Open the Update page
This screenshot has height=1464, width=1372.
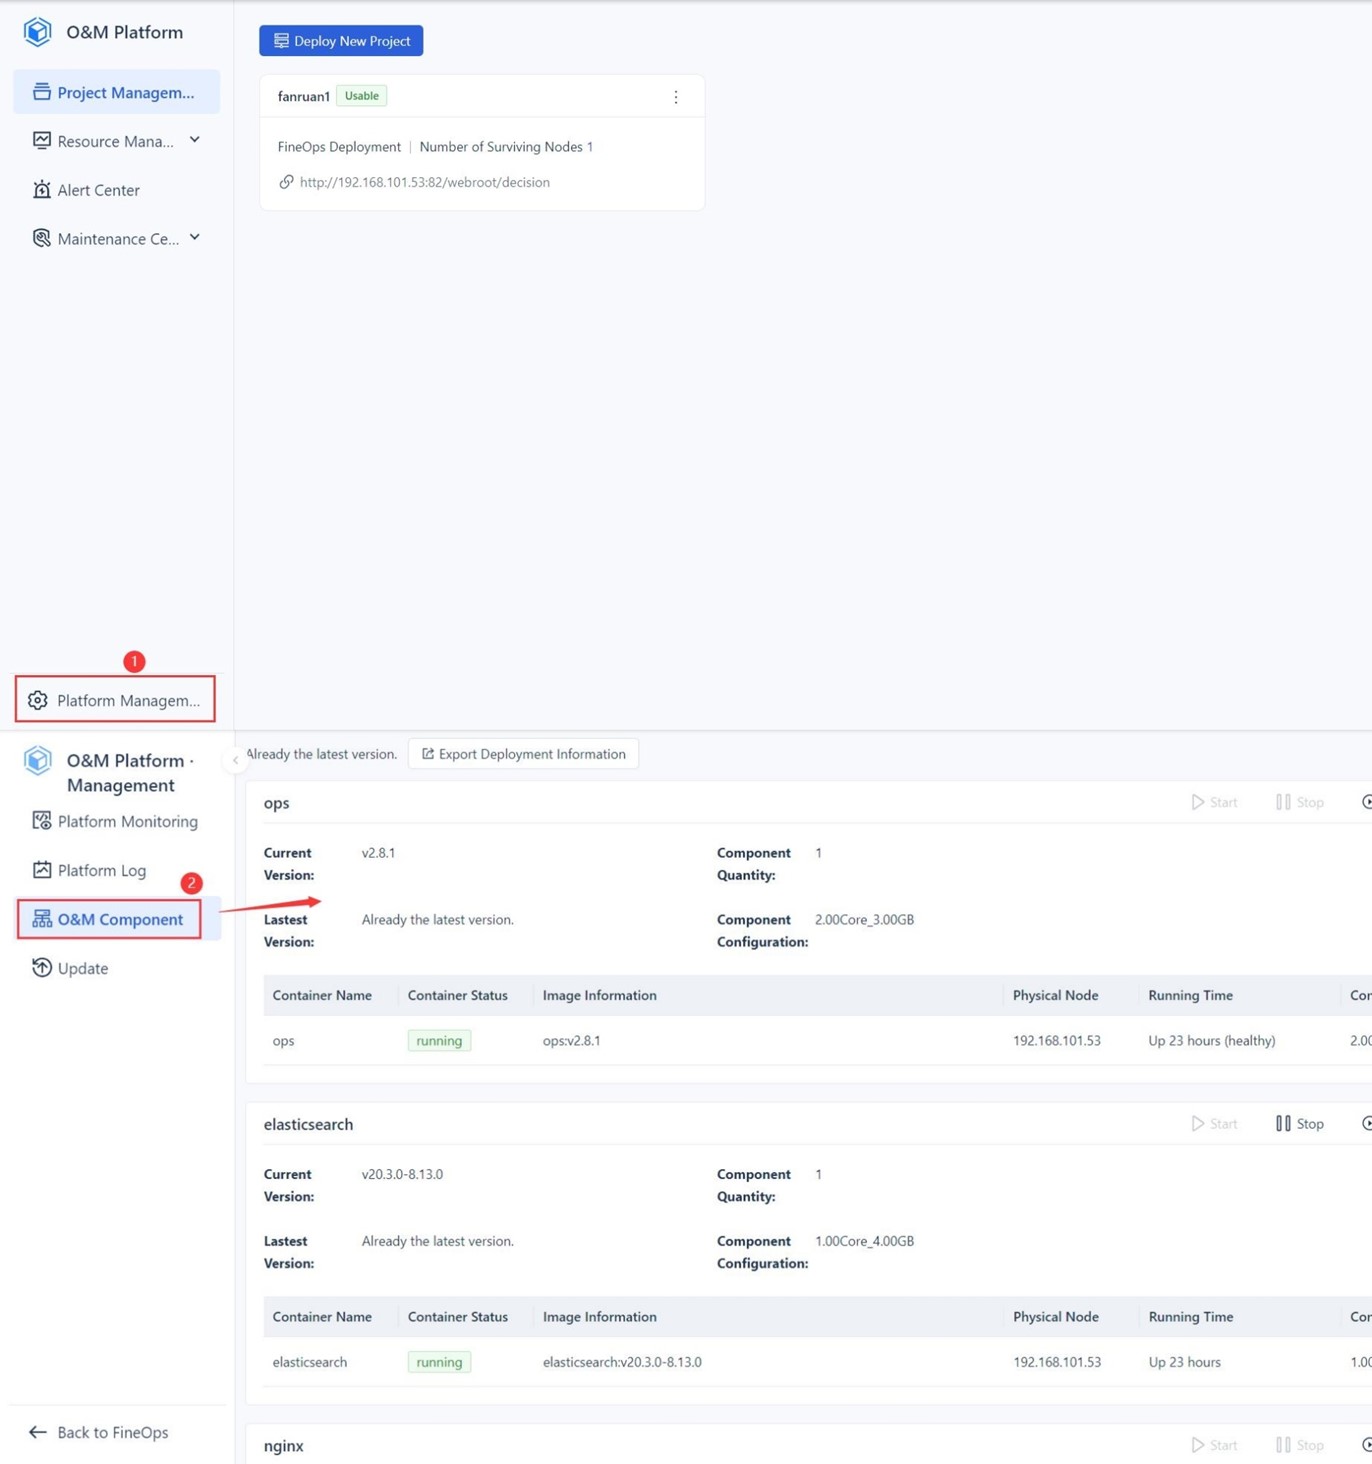point(70,968)
